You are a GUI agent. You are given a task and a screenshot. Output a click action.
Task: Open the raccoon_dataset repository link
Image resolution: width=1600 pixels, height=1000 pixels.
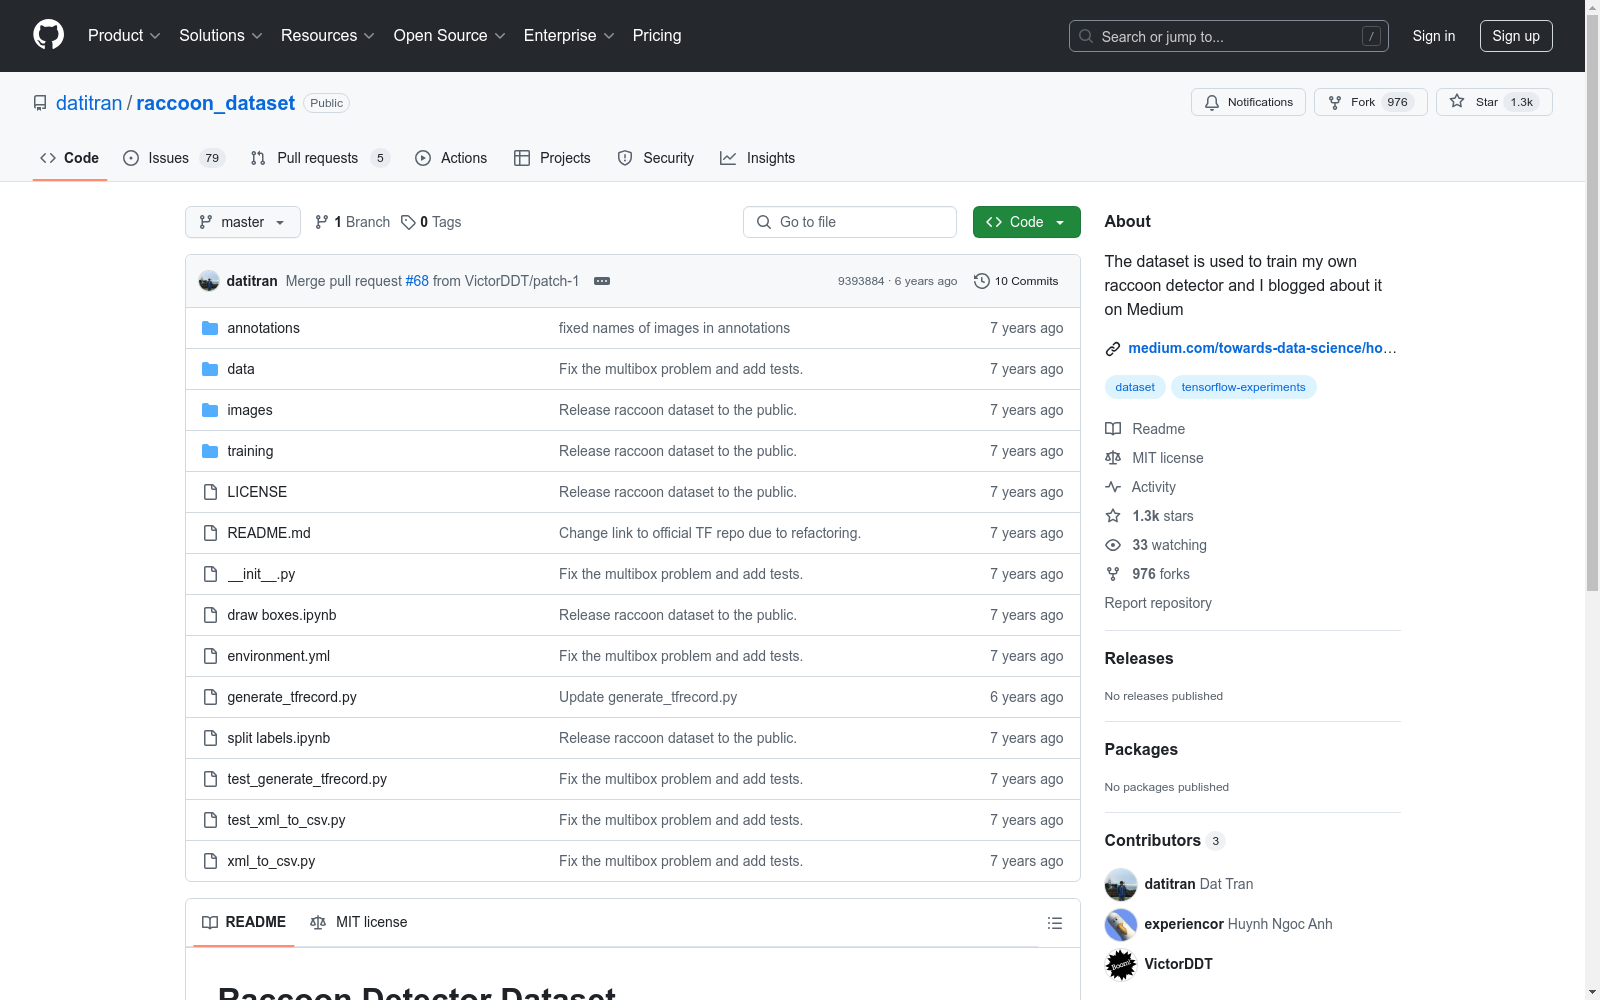coord(215,103)
